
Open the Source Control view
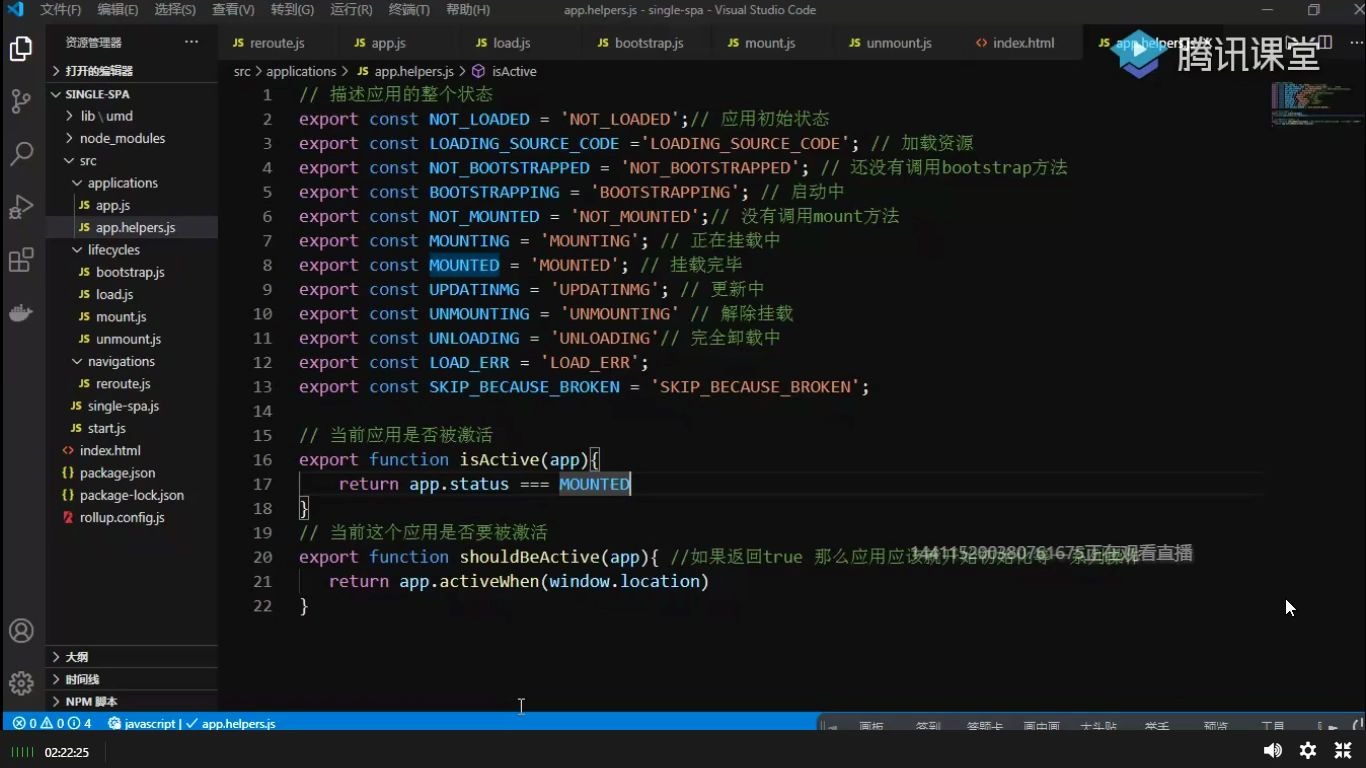(22, 100)
